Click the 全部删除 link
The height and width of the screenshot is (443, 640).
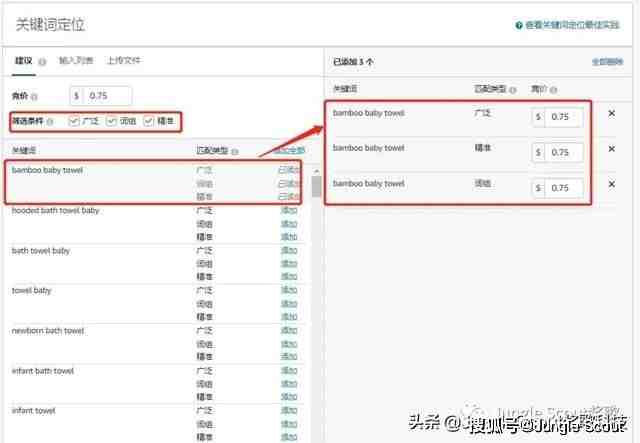click(607, 62)
